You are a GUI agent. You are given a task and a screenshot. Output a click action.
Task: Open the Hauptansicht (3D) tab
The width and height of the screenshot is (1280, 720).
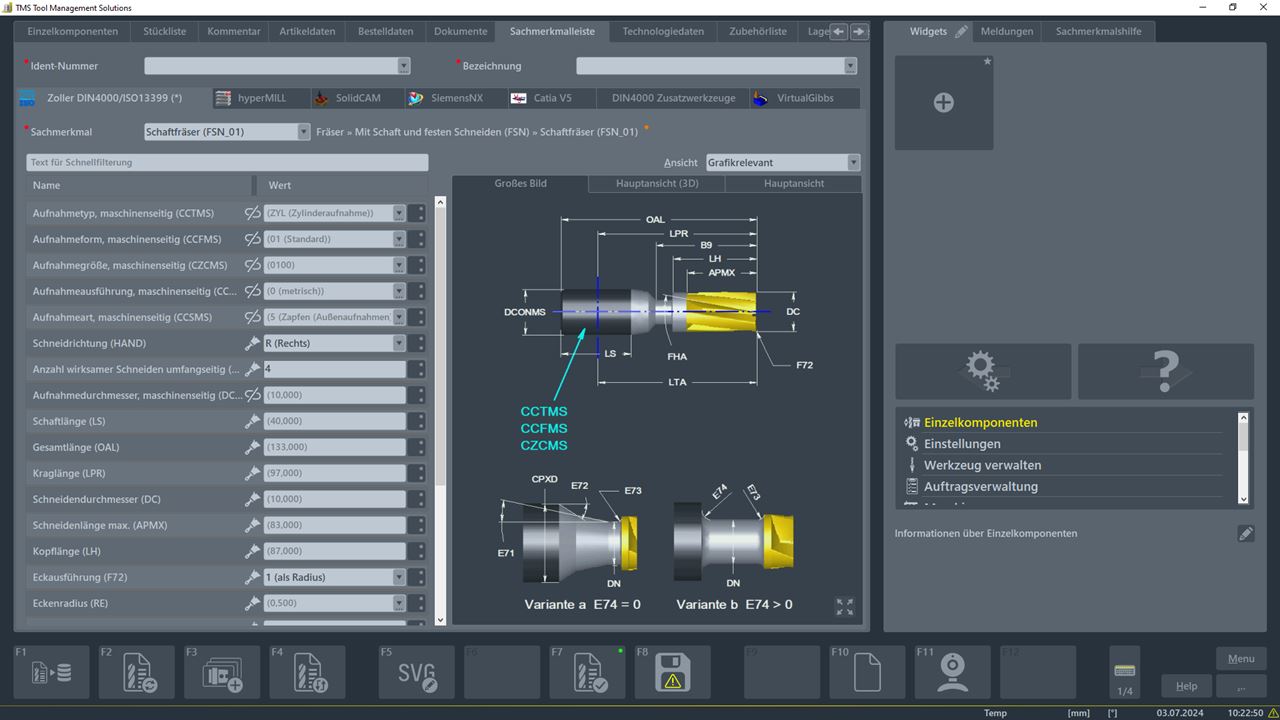coord(656,183)
